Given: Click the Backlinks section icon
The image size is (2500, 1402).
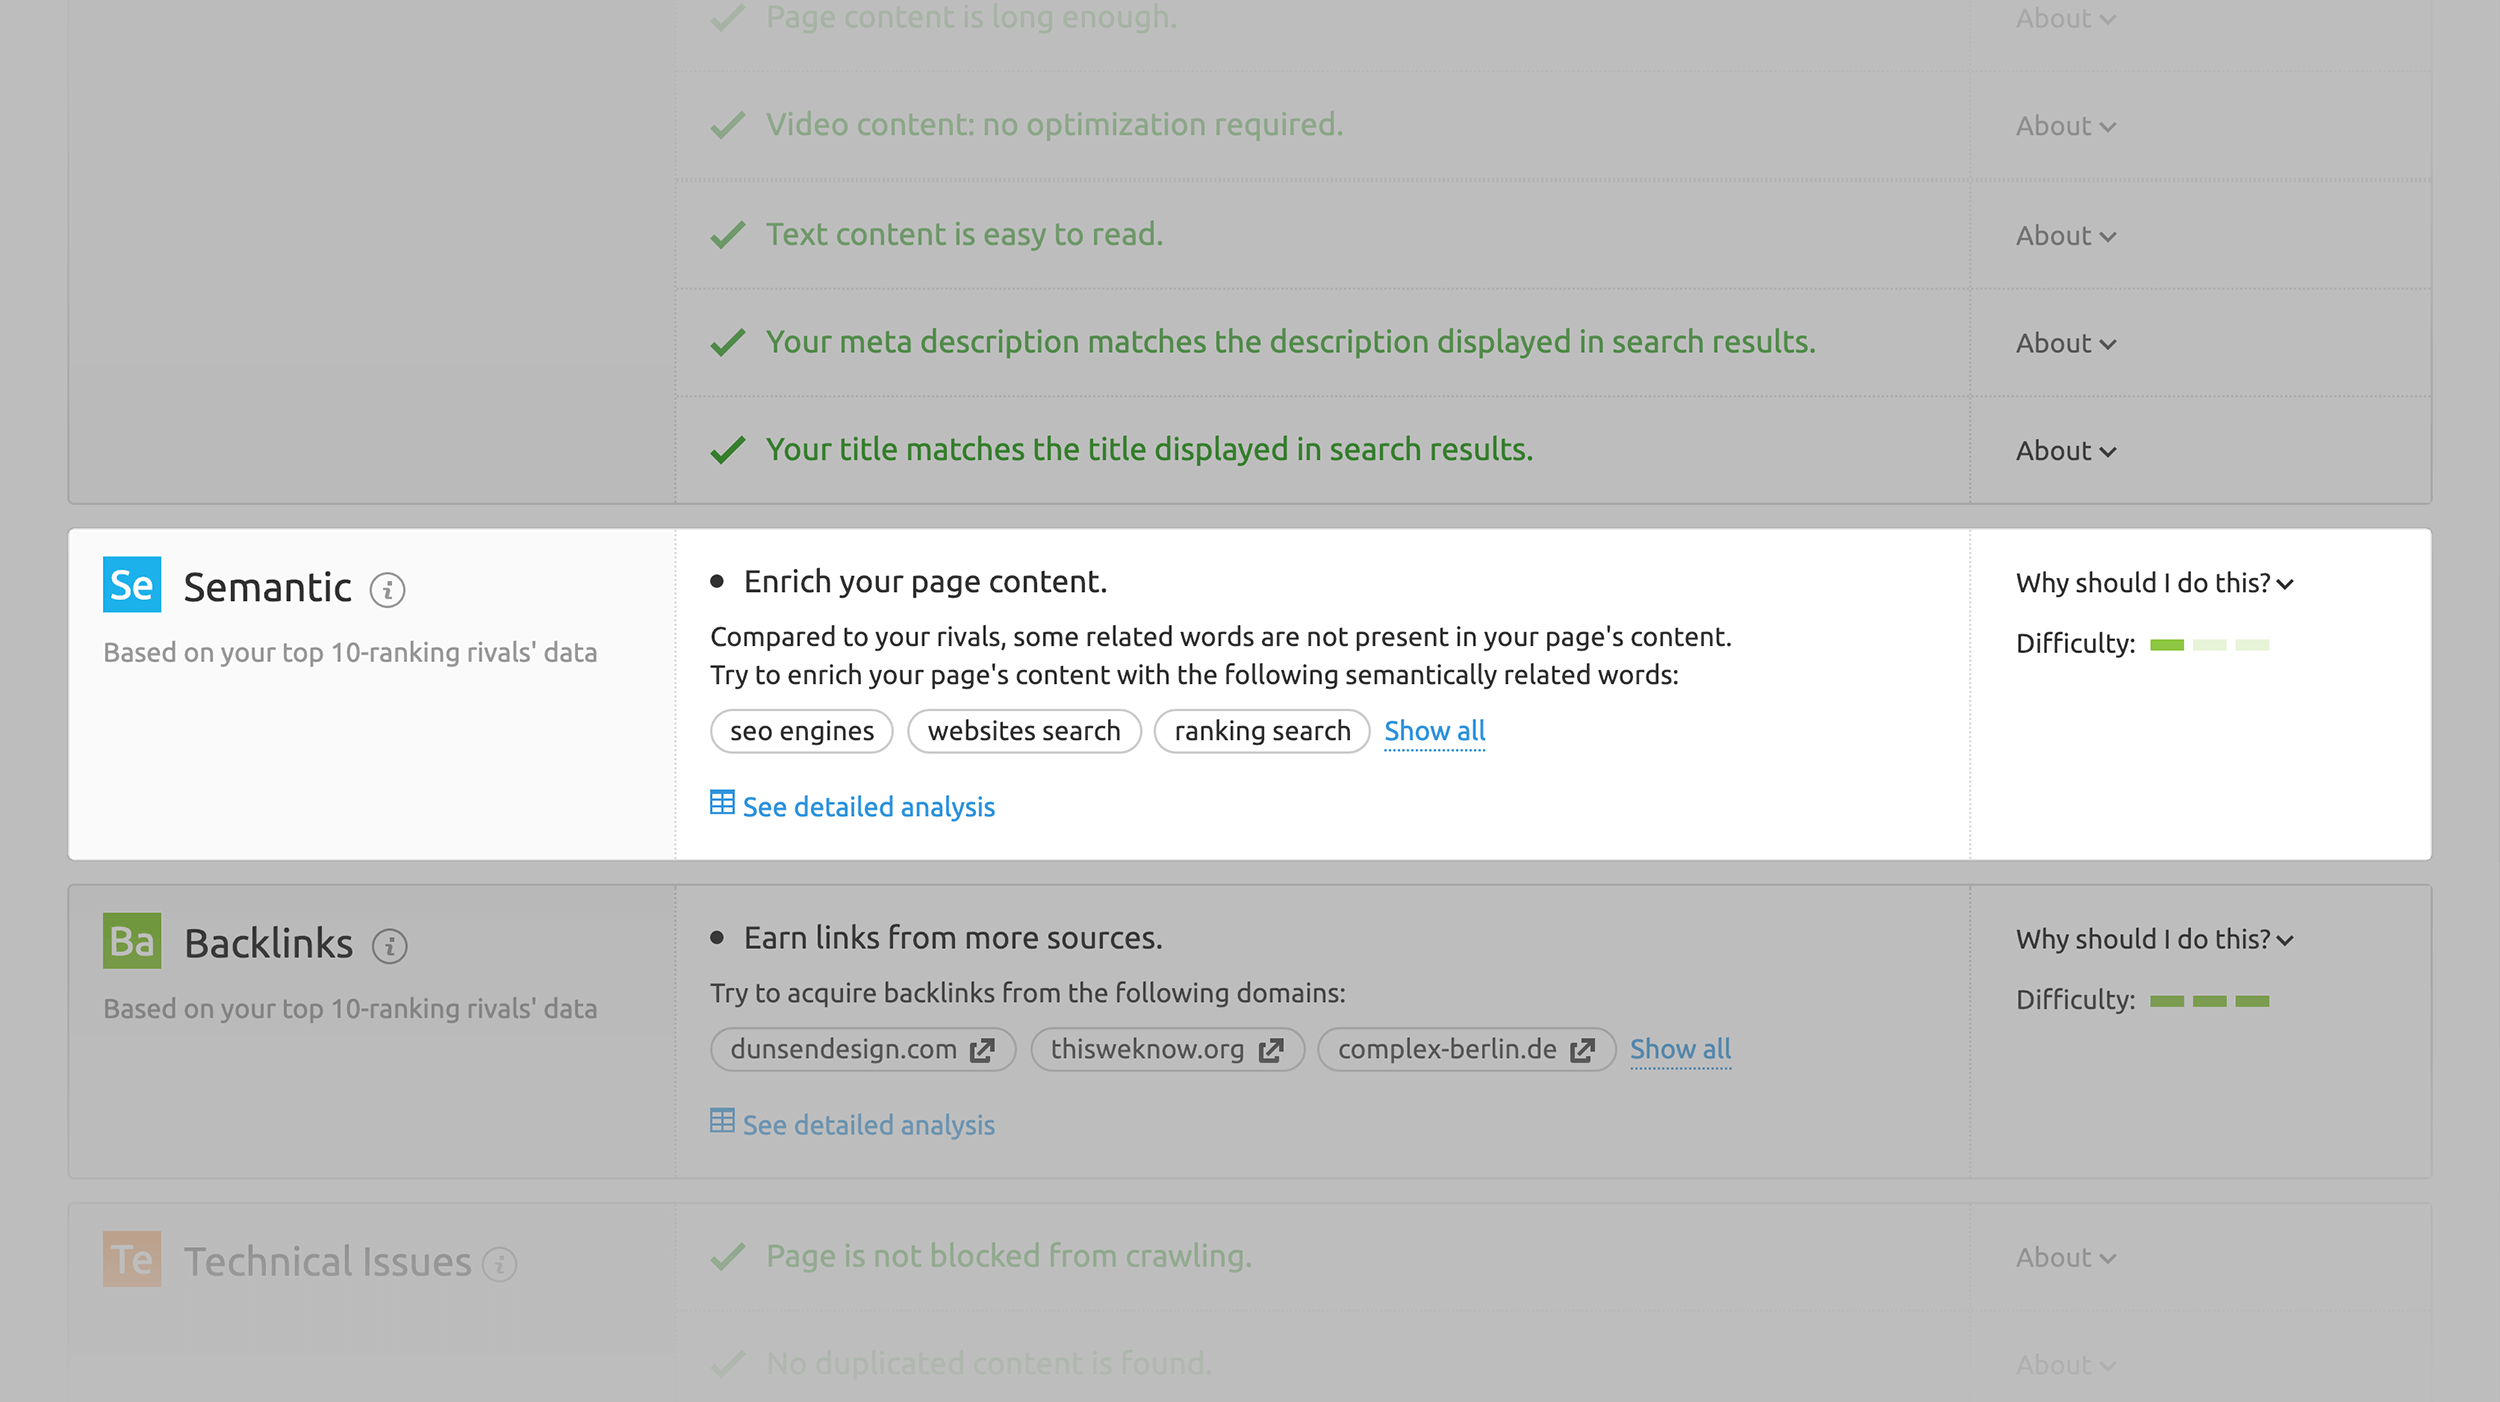Looking at the screenshot, I should click(130, 940).
